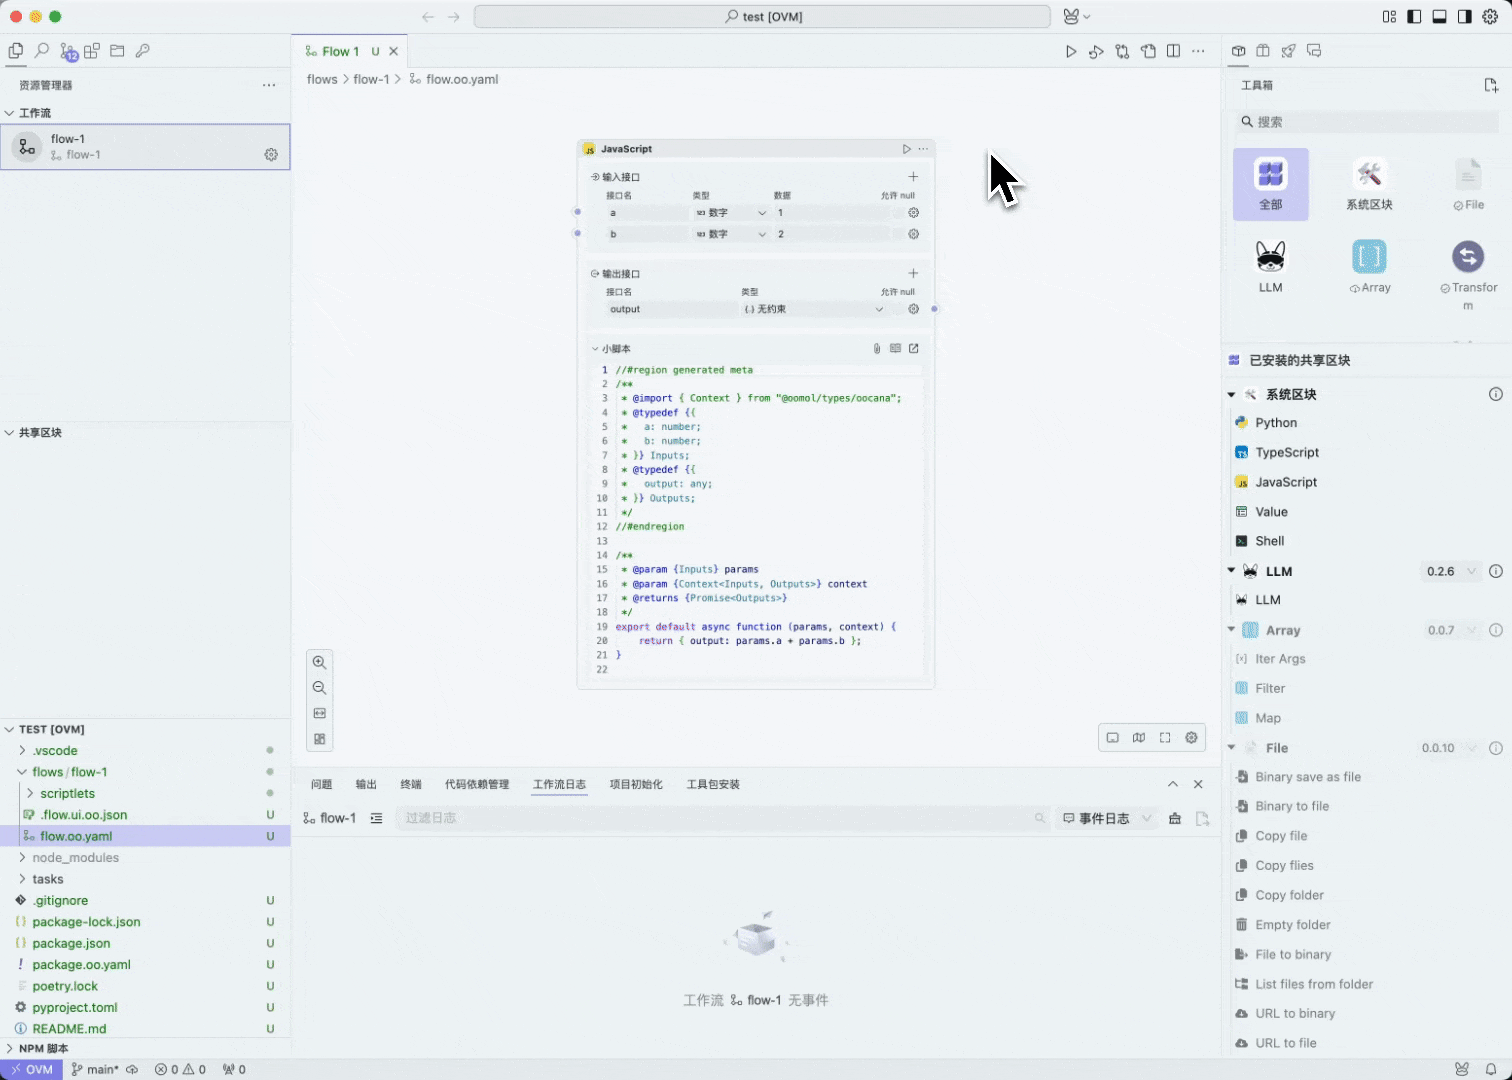This screenshot has width=1512, height=1080.
Task: Run the JavaScript block play button
Action: (x=906, y=149)
